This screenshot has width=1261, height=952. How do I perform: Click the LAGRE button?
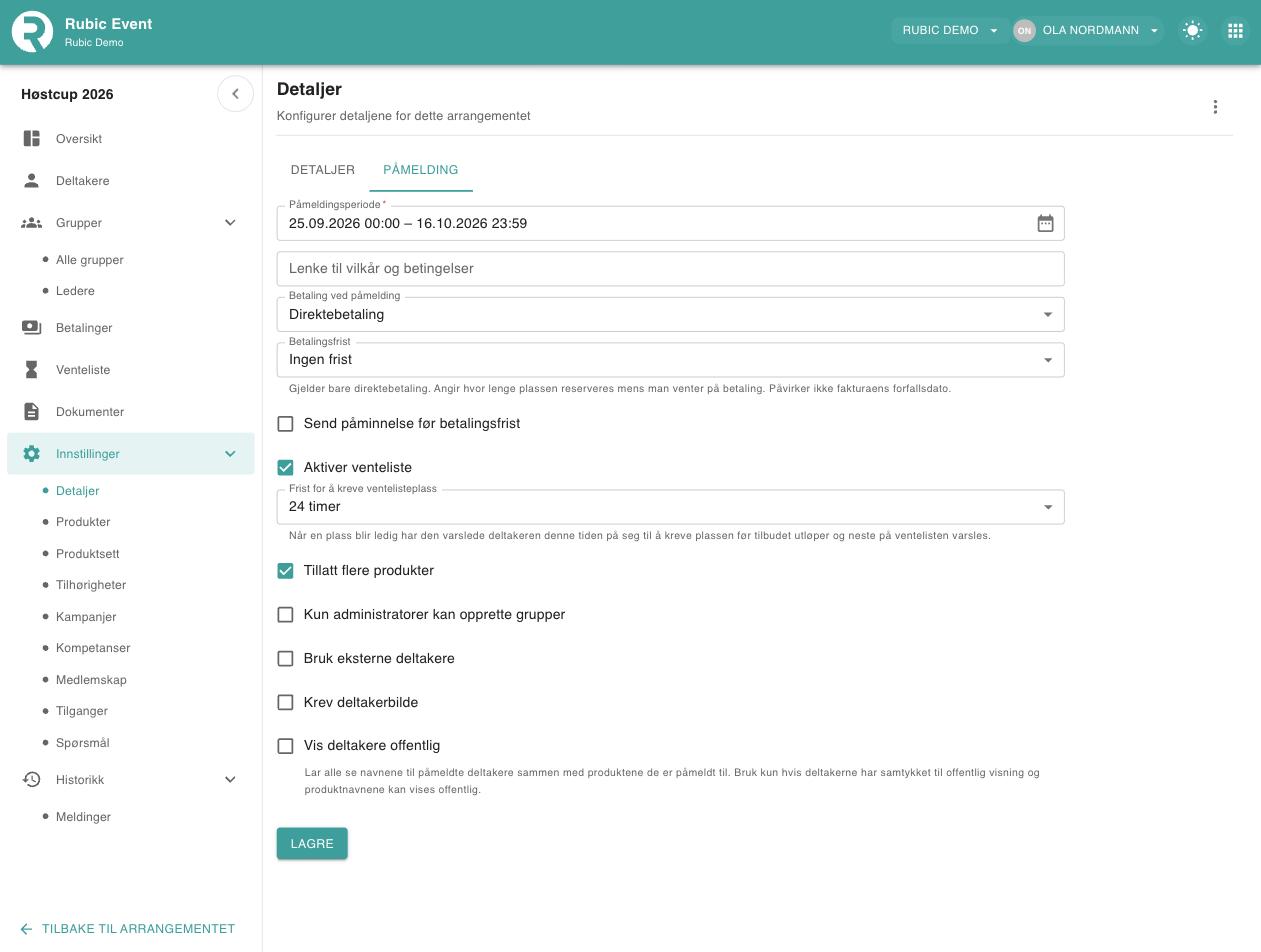[x=312, y=844]
